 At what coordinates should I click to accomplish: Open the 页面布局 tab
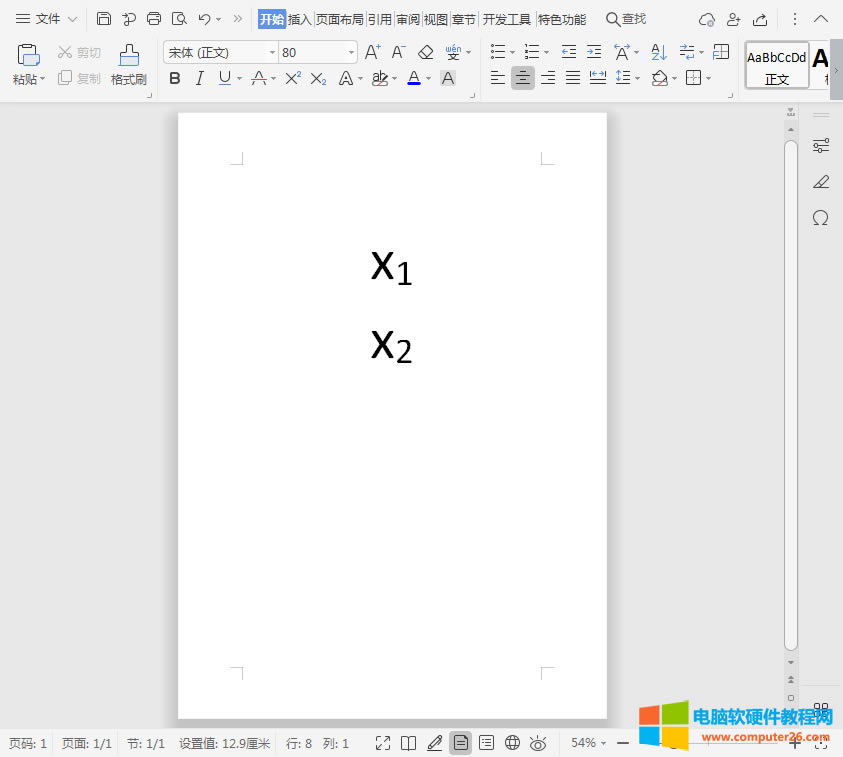click(x=340, y=19)
